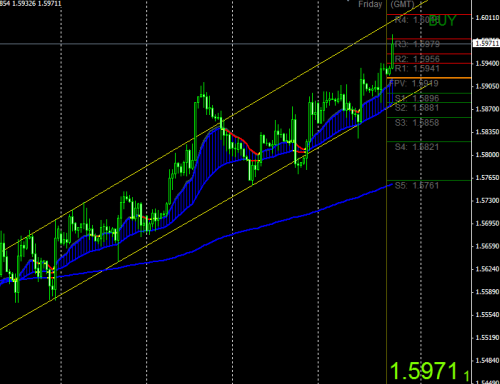Click the current price tag 1.59711 on axis
Image resolution: width=500 pixels, height=384 pixels.
pos(487,43)
